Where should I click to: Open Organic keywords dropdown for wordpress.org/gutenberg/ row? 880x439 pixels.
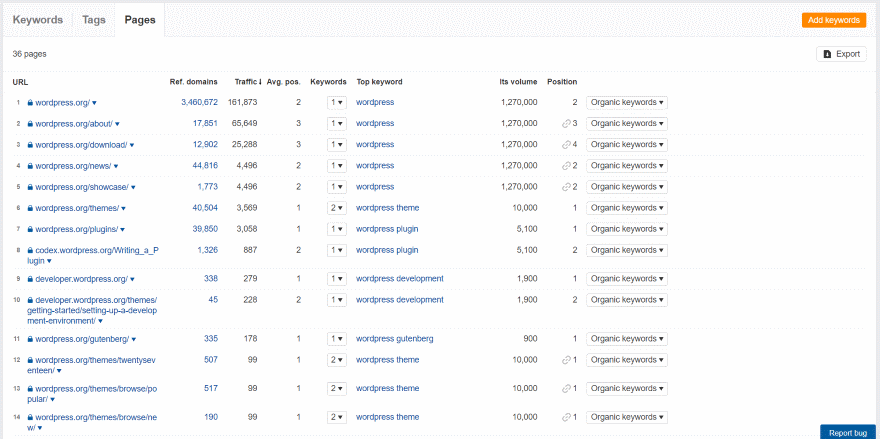(627, 339)
